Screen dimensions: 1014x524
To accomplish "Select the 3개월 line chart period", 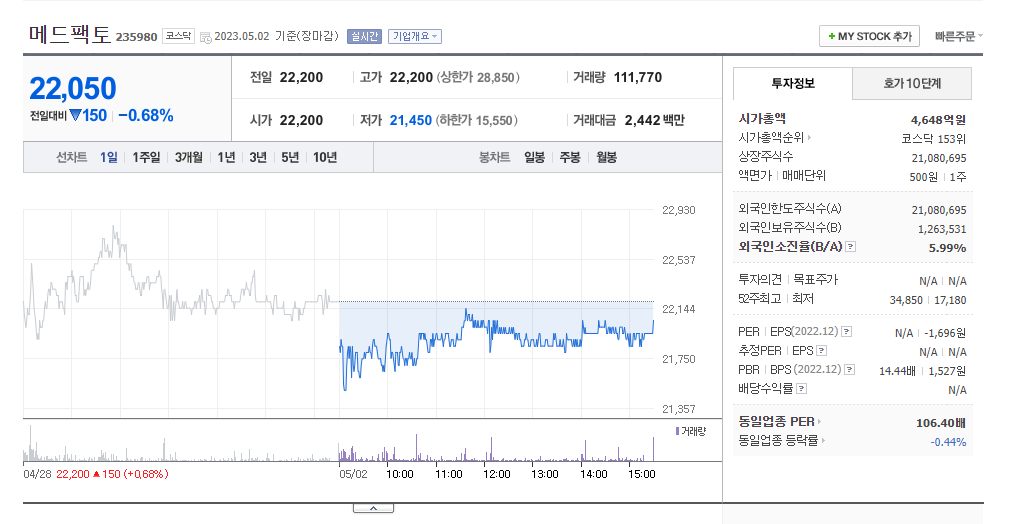I will point(188,157).
